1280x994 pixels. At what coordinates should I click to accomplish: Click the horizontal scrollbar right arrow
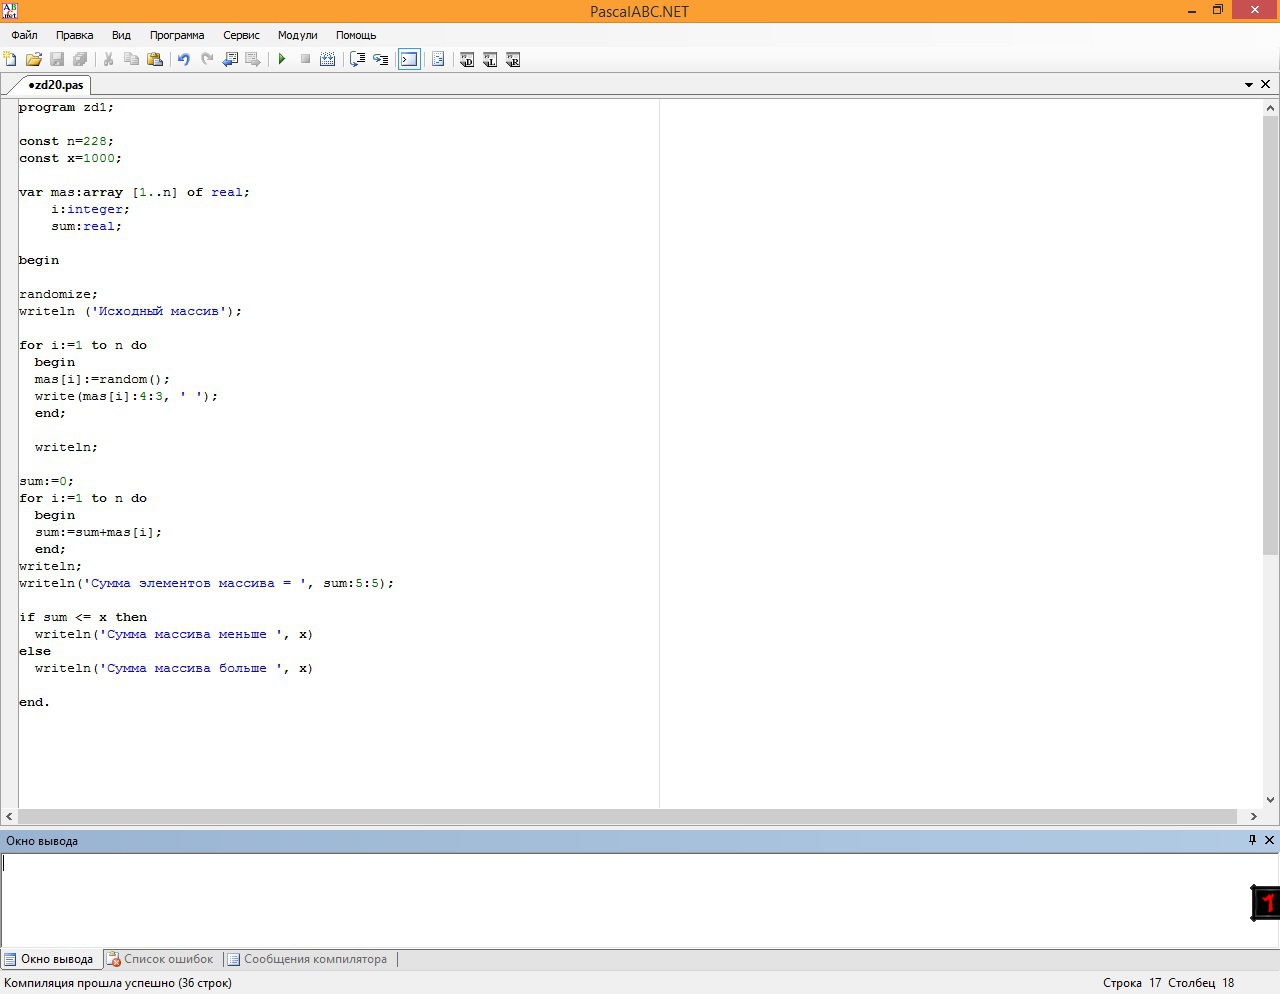1254,816
